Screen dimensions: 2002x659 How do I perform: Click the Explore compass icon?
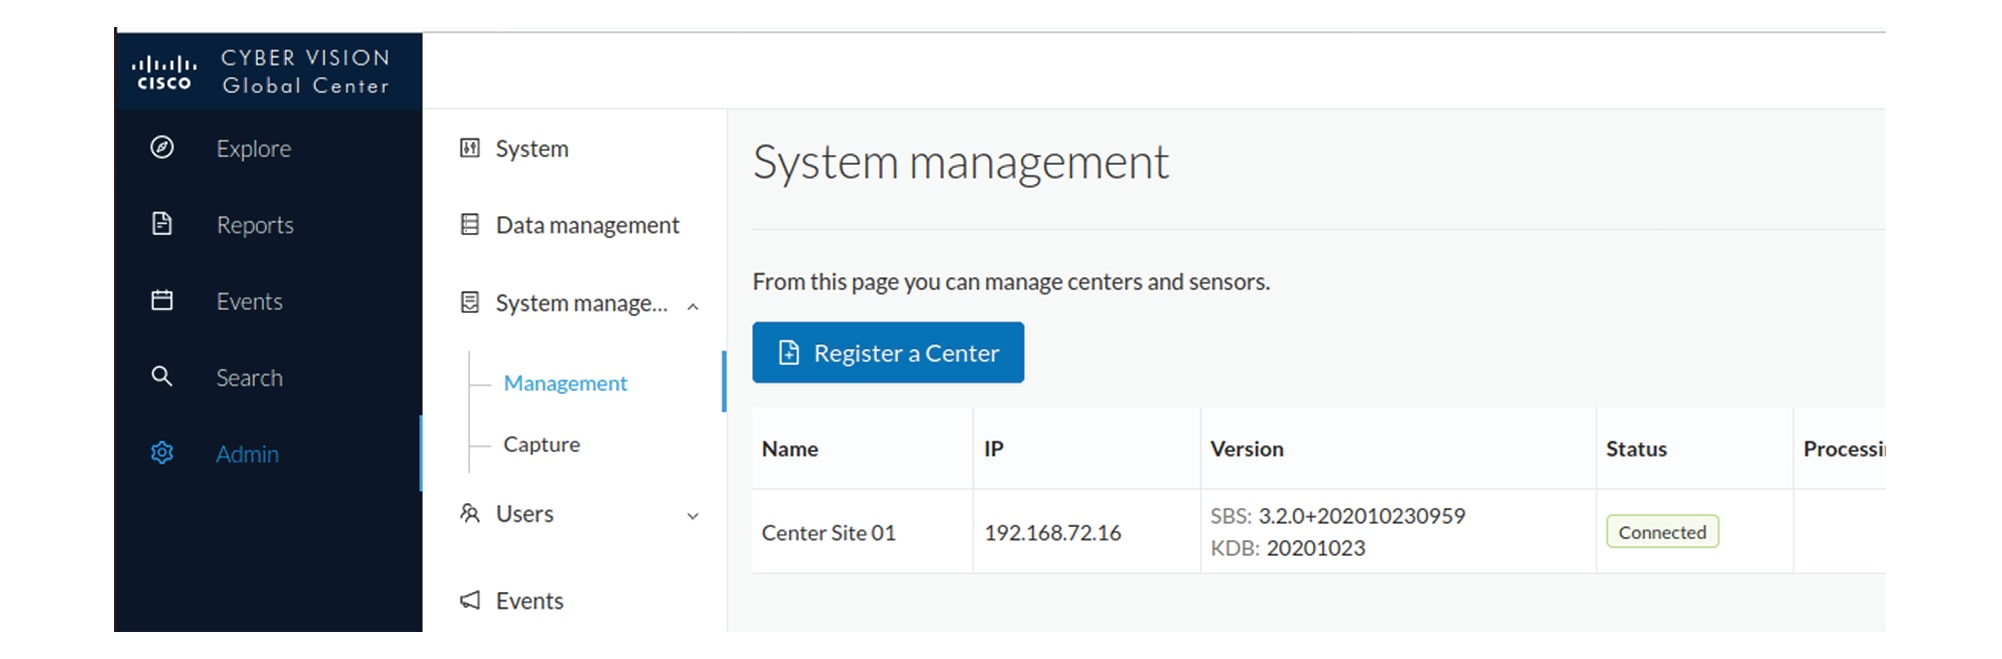click(162, 148)
